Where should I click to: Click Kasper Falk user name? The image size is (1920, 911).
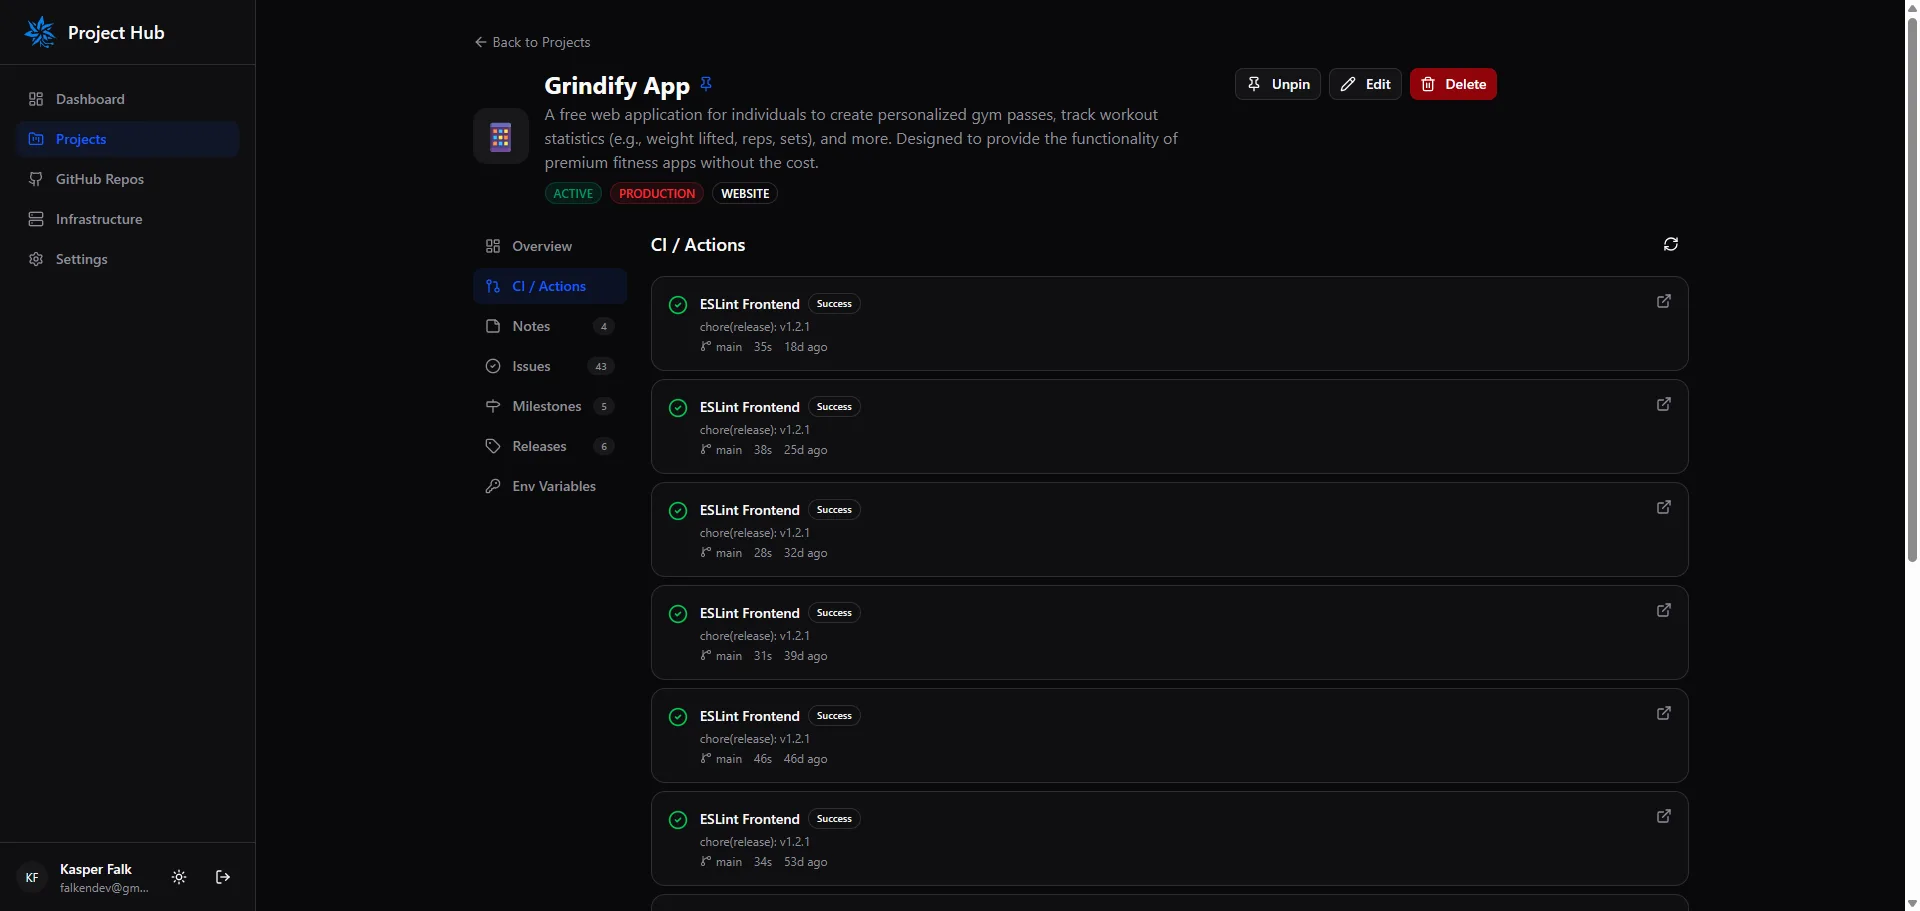96,869
